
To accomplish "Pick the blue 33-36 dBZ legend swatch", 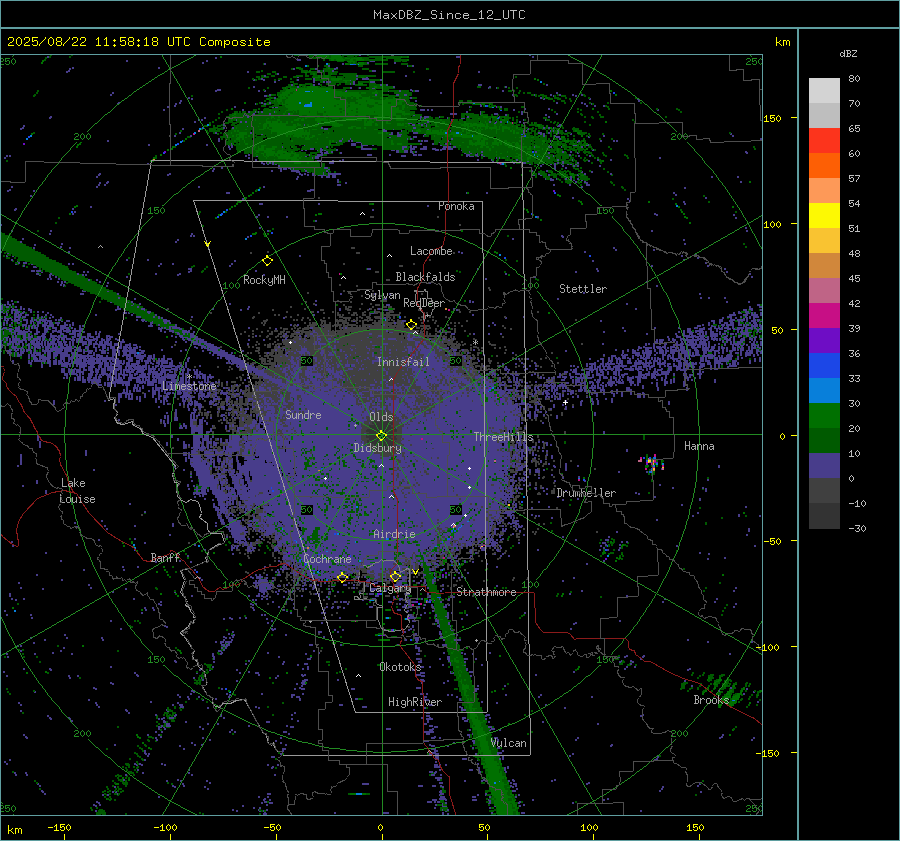I will [824, 366].
